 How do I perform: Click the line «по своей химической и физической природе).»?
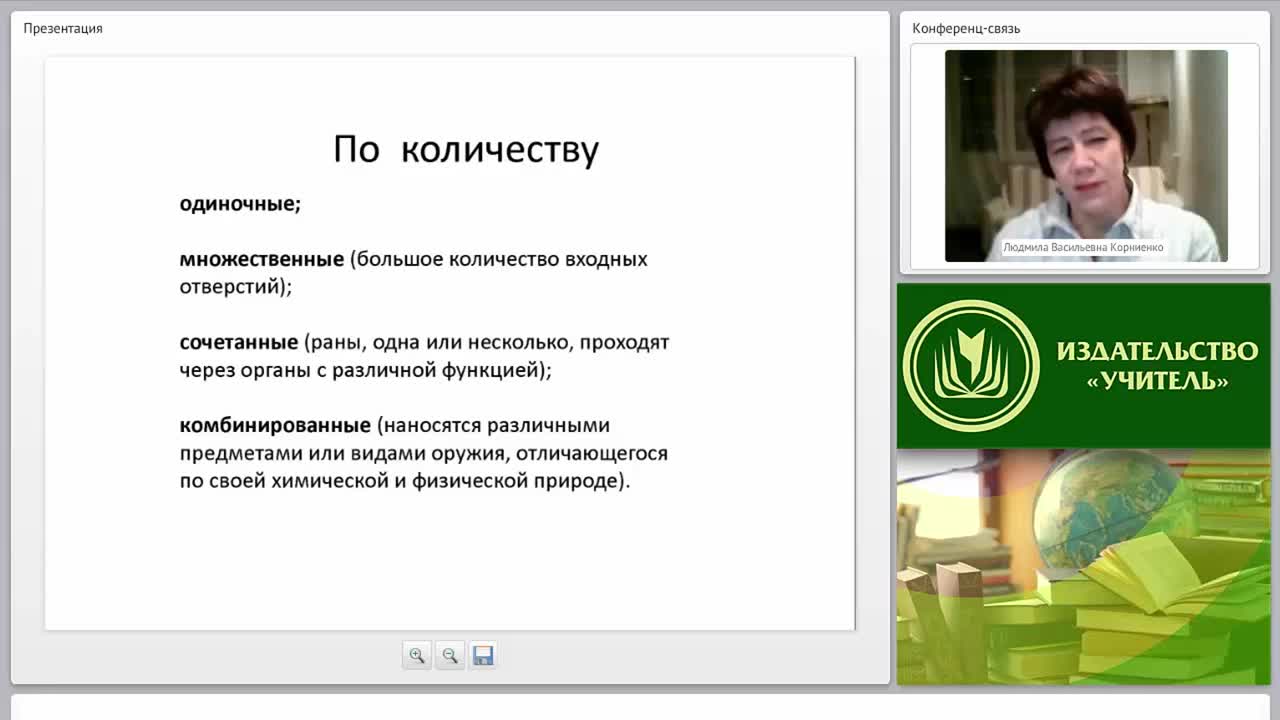(x=405, y=481)
